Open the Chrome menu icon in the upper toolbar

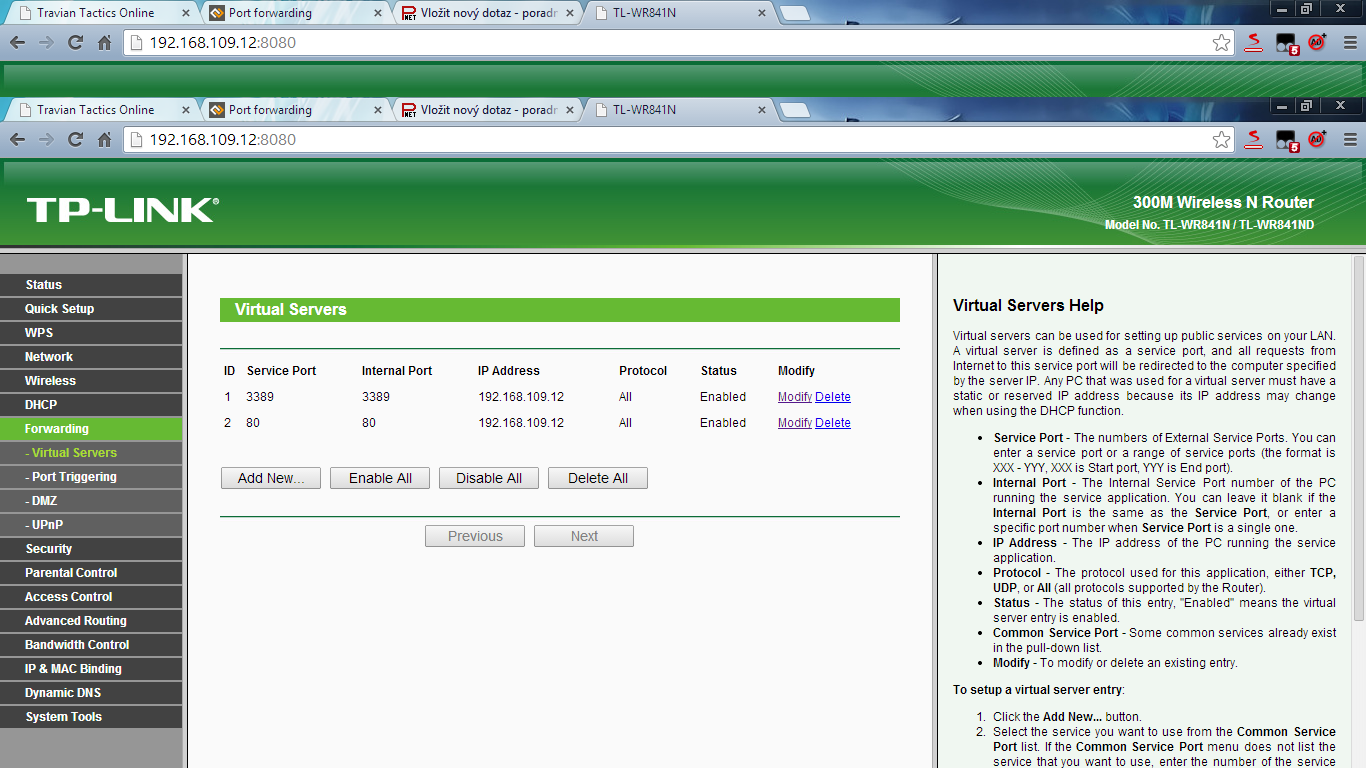[1350, 43]
